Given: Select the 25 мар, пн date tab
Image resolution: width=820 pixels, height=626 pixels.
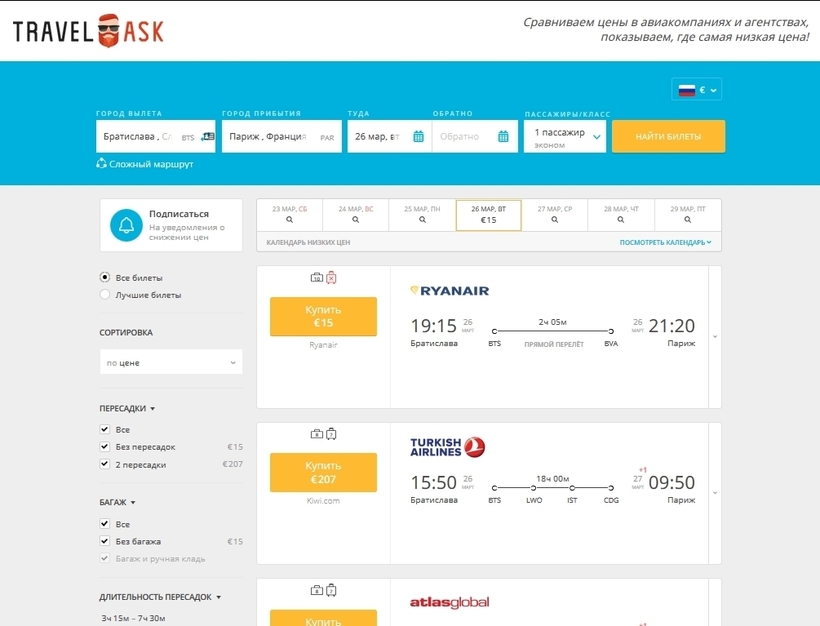Looking at the screenshot, I should click(x=422, y=215).
